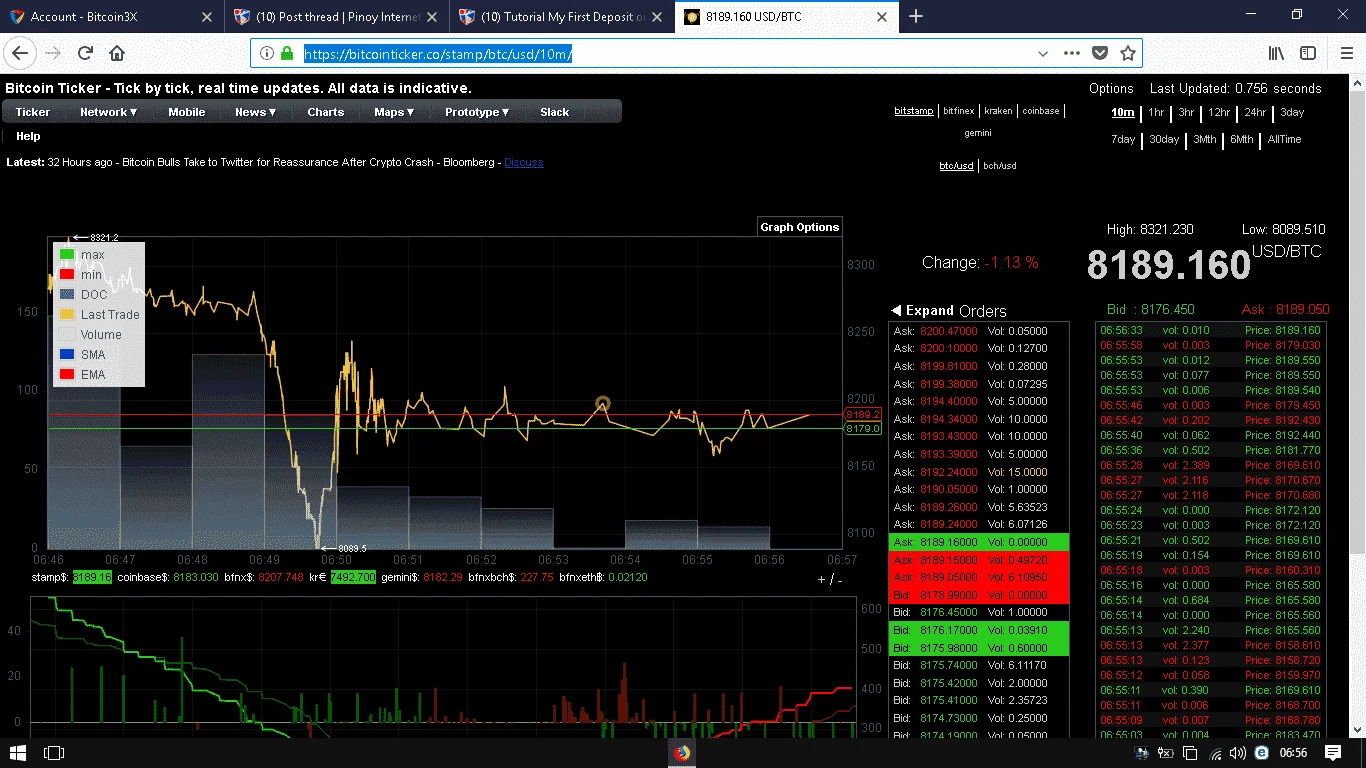This screenshot has width=1366, height=768.
Task: Open the Firefox hamburger menu
Action: (x=1345, y=53)
